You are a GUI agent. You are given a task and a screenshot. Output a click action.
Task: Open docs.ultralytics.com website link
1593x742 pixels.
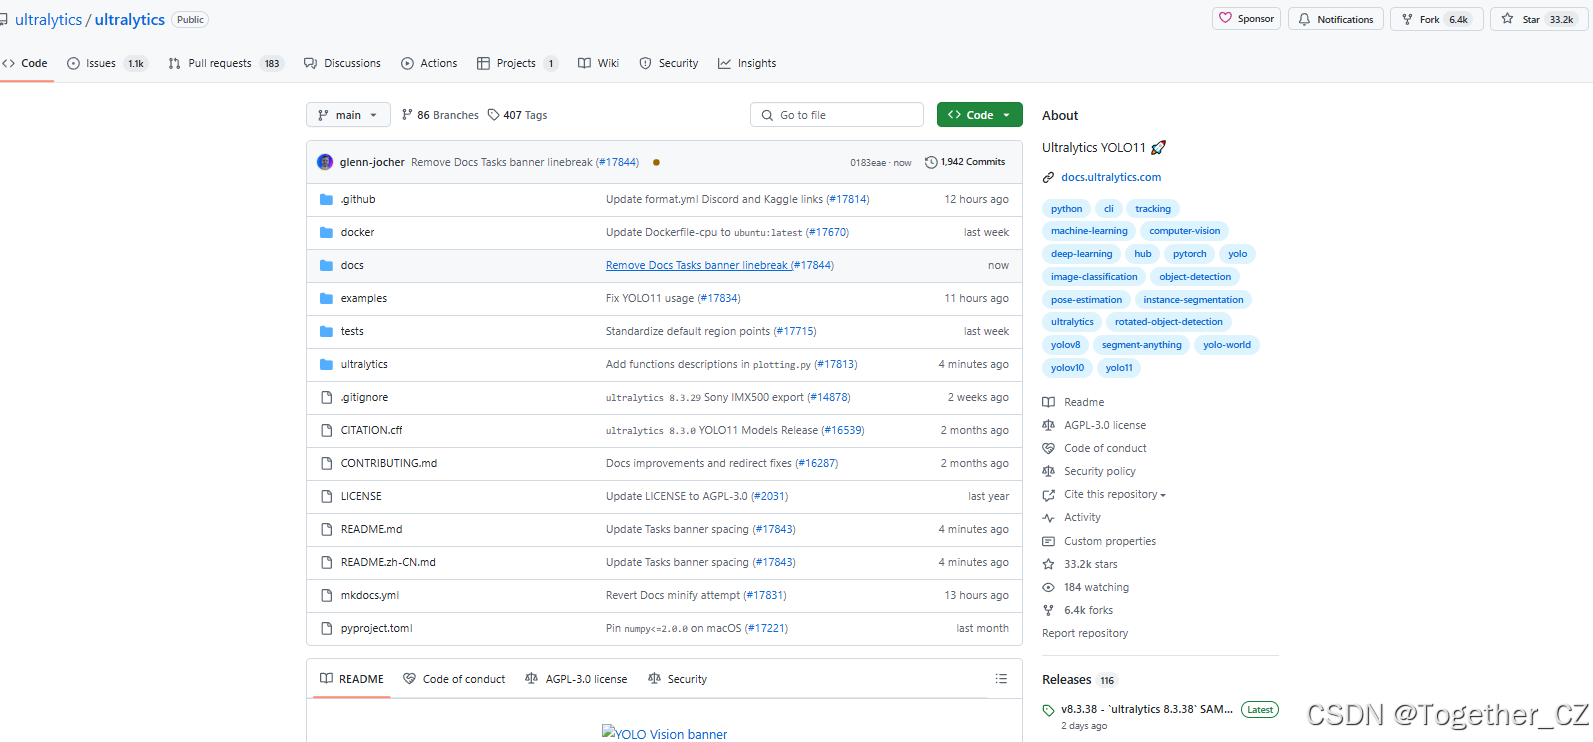coord(1111,177)
